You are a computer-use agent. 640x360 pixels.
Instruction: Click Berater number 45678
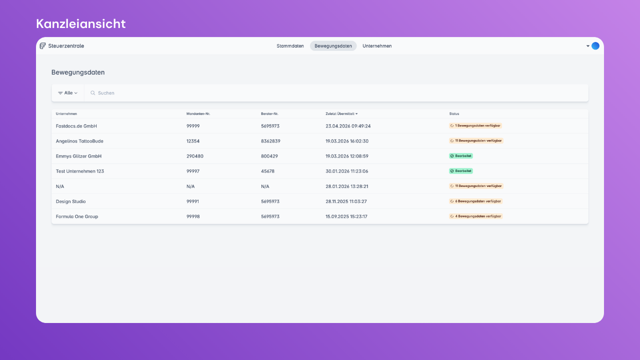[x=268, y=171]
